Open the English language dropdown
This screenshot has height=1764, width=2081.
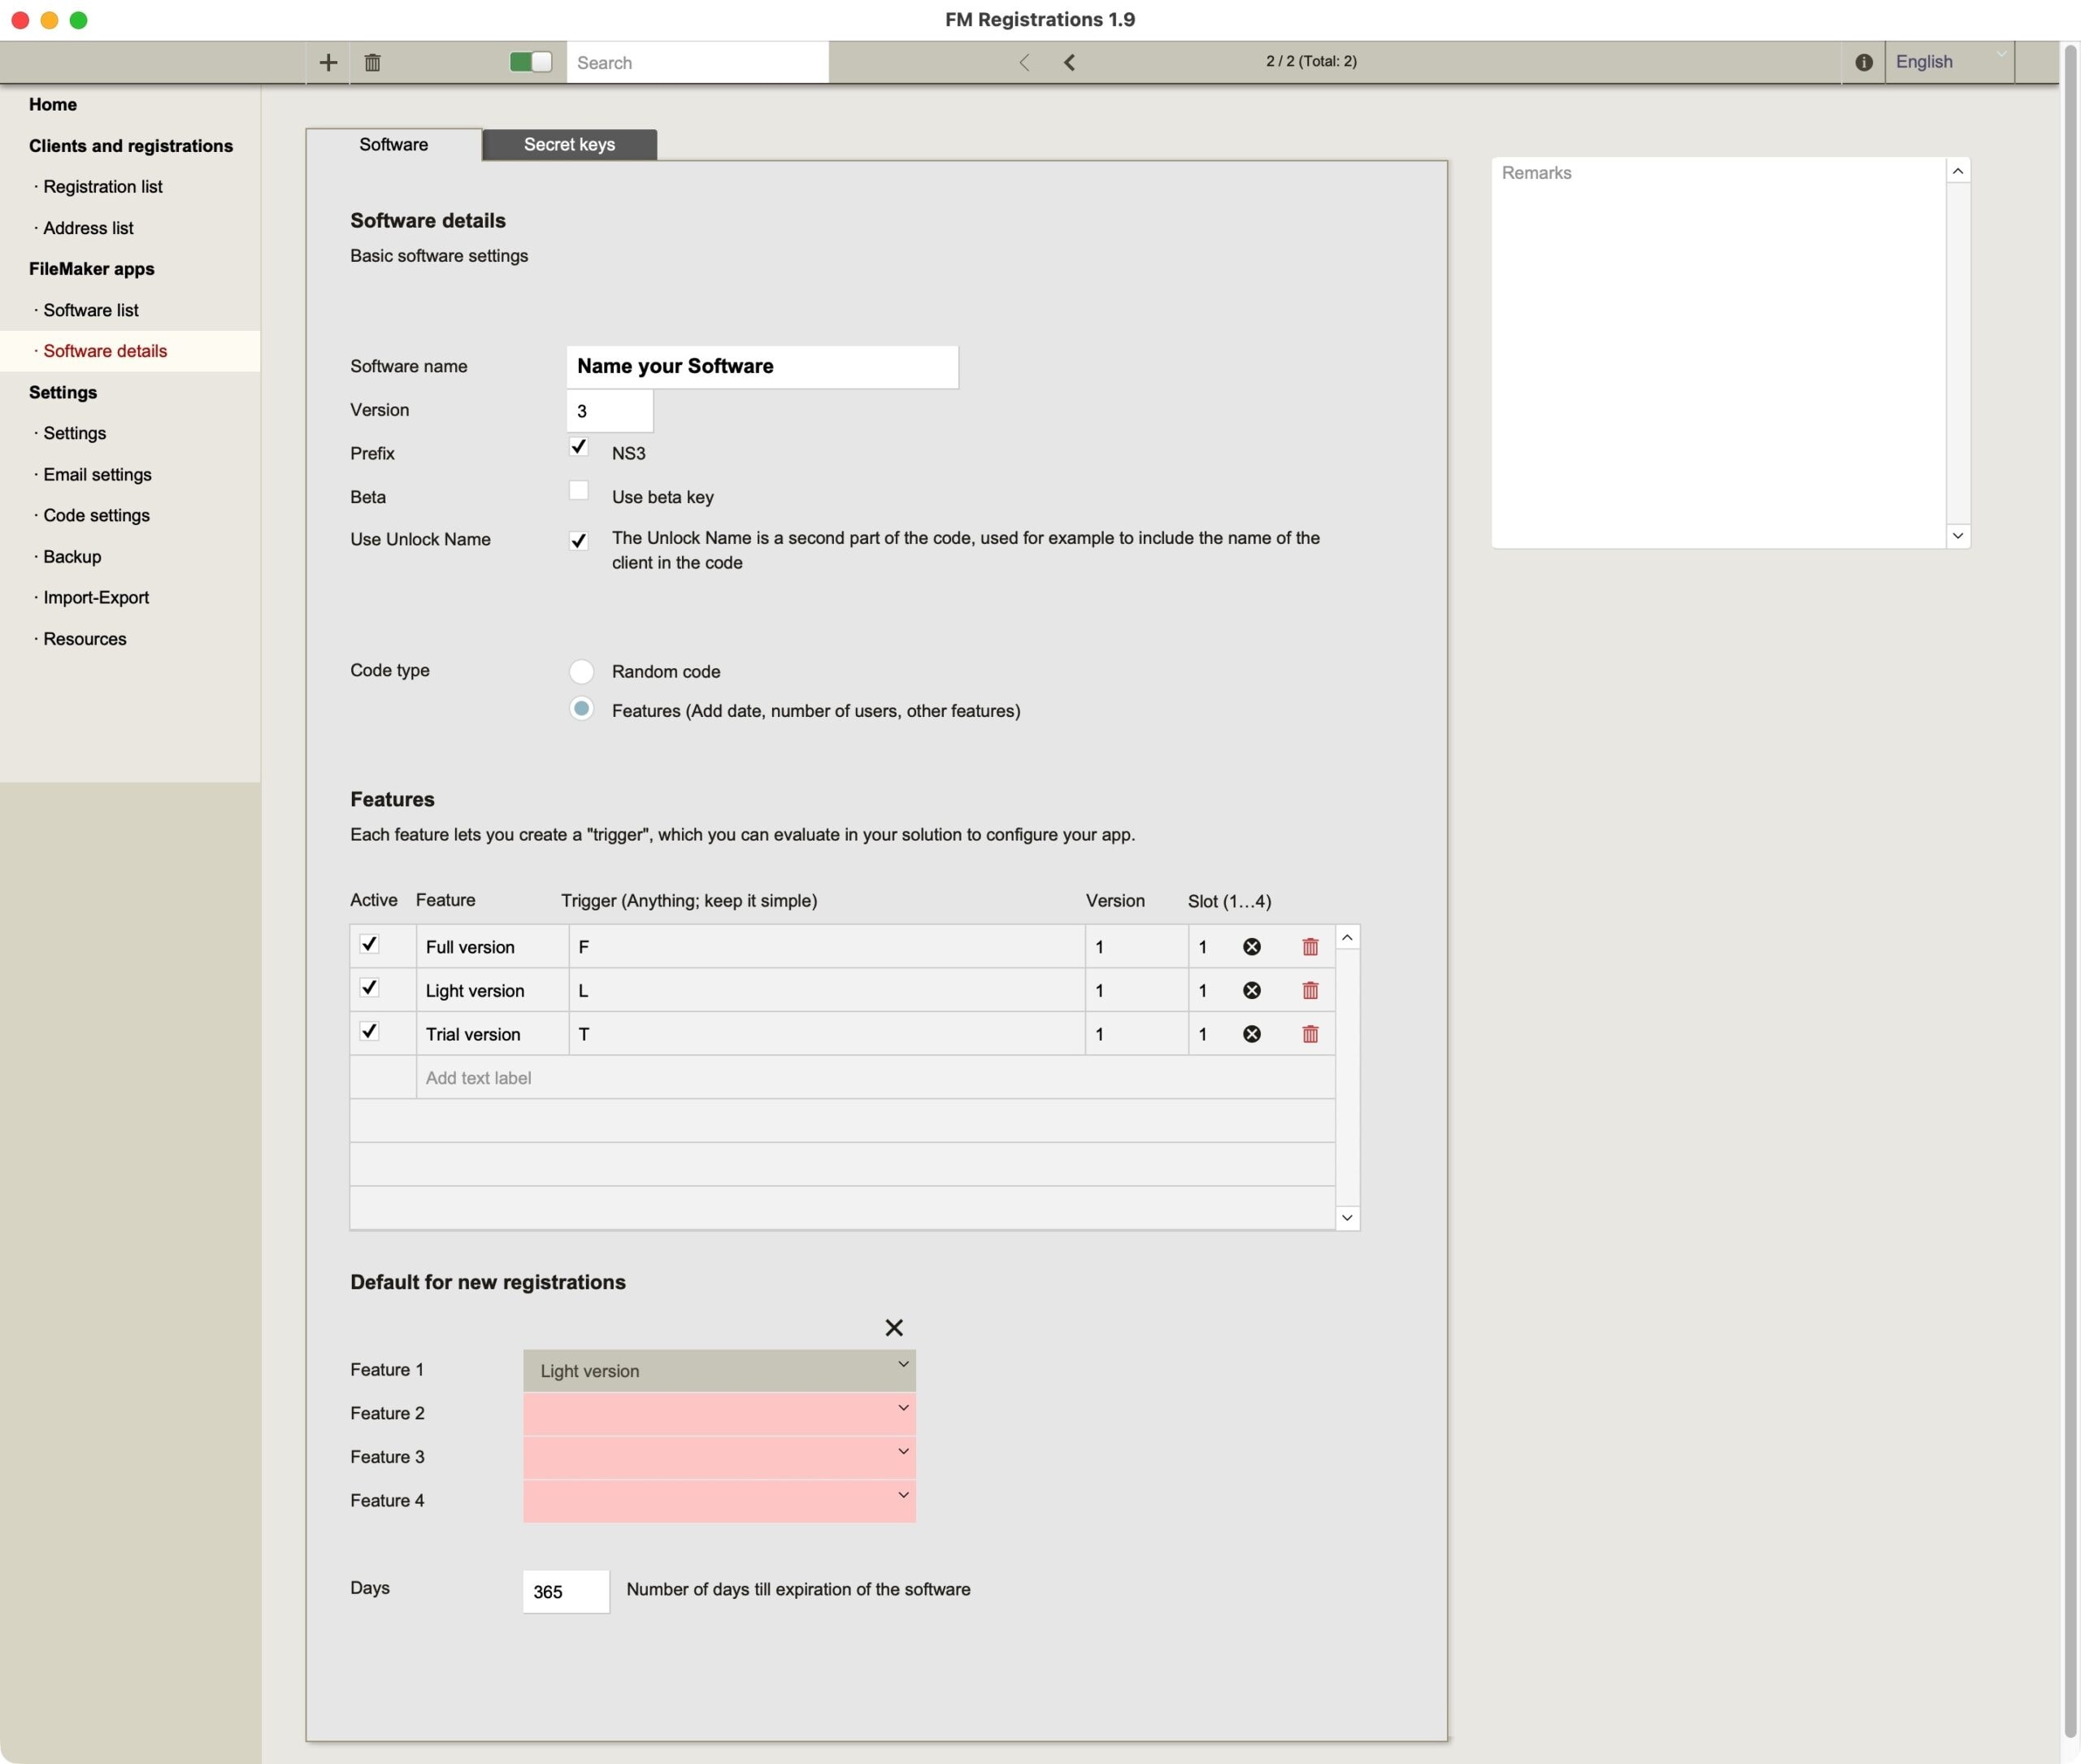pos(1949,62)
